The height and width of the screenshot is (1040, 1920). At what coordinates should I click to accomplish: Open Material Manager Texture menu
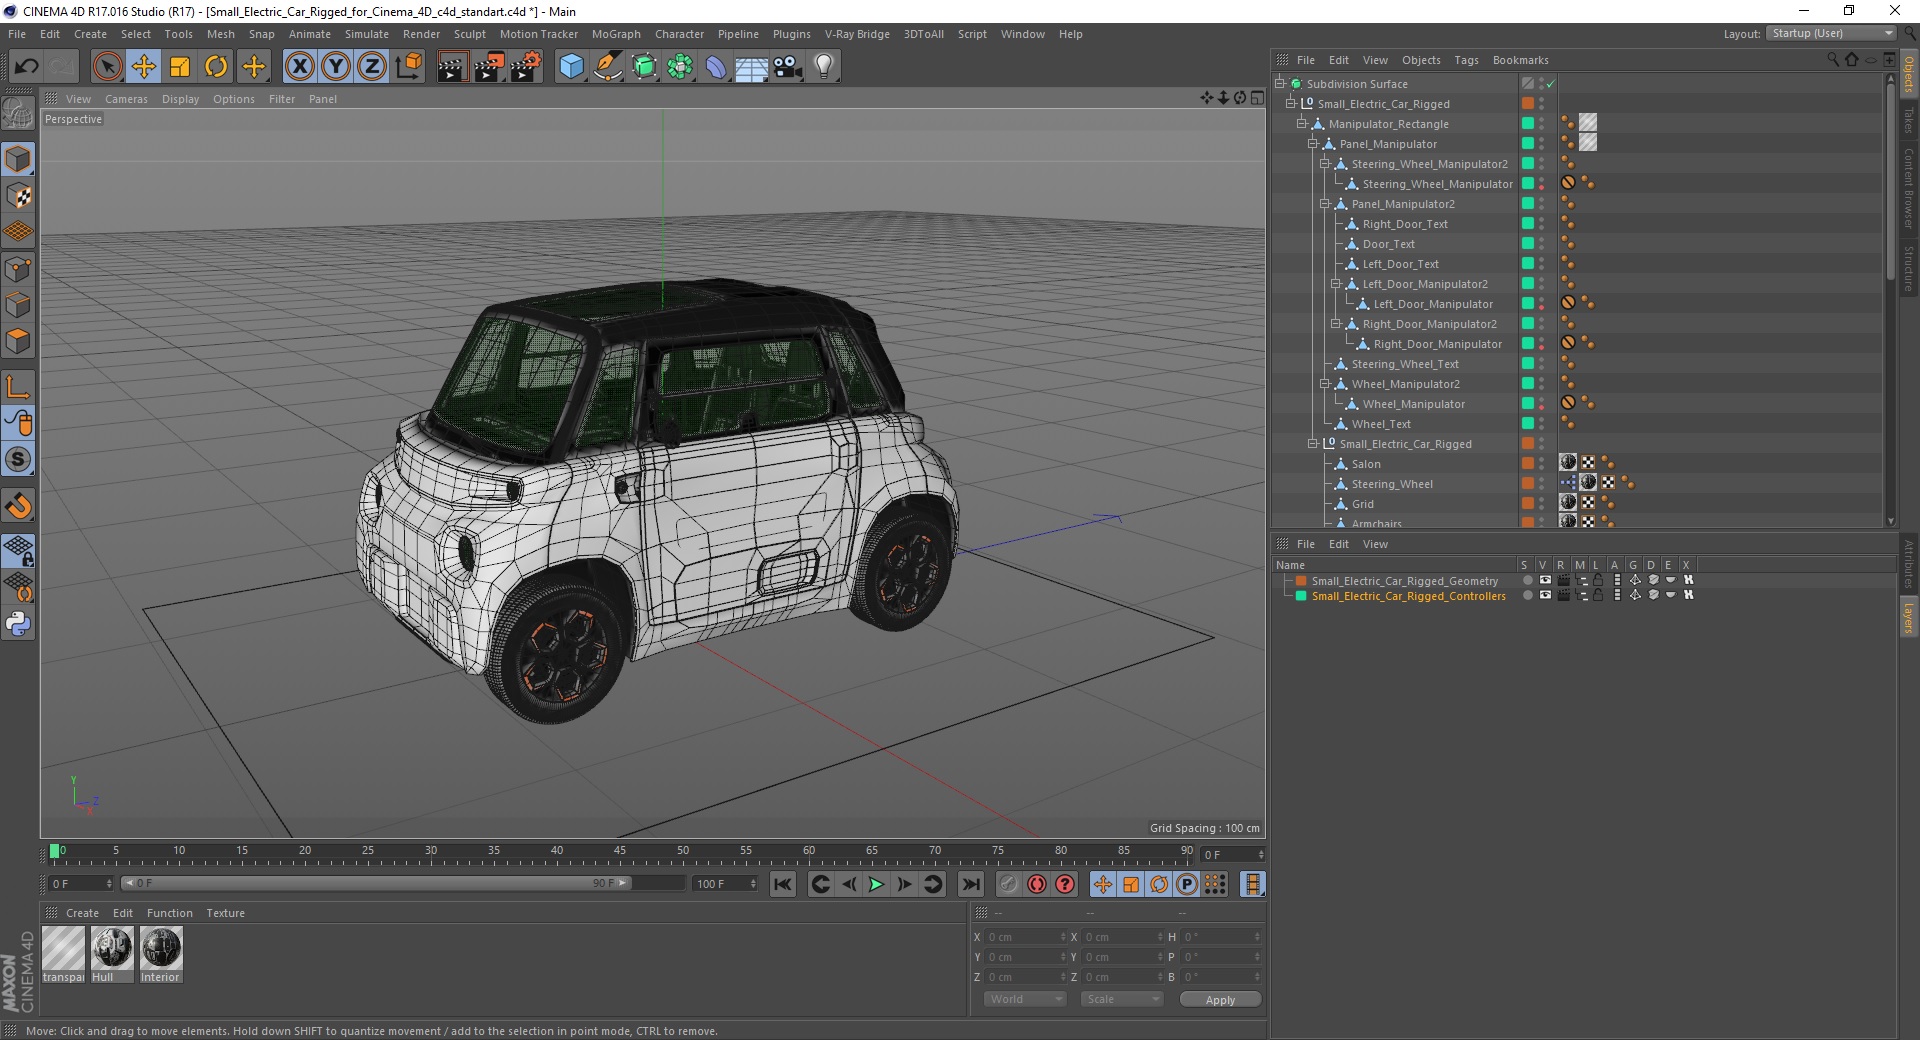(x=225, y=913)
